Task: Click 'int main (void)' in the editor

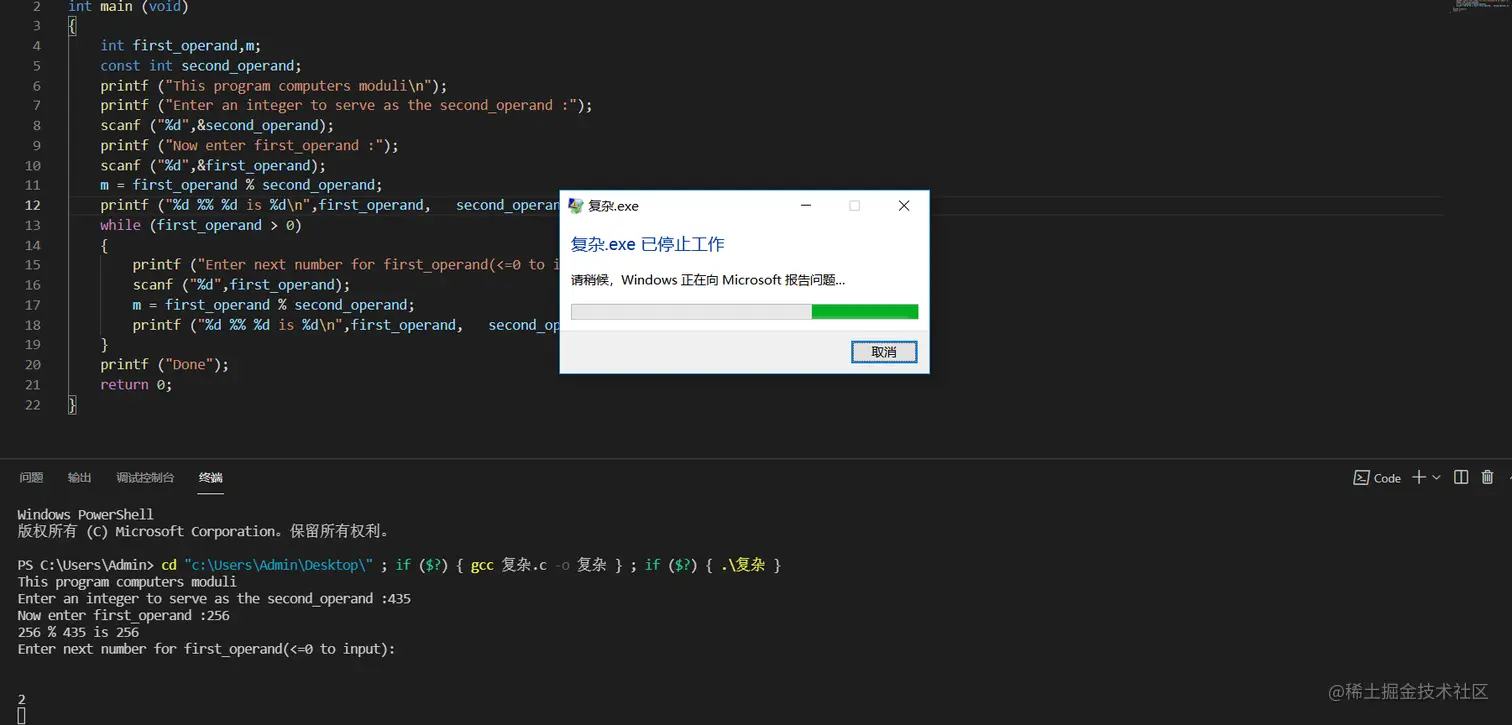Action: 128,6
